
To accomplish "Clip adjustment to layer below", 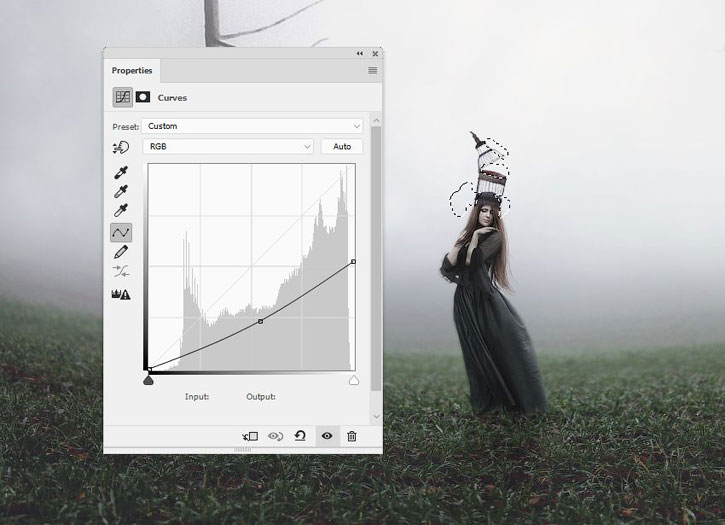I will coord(250,436).
